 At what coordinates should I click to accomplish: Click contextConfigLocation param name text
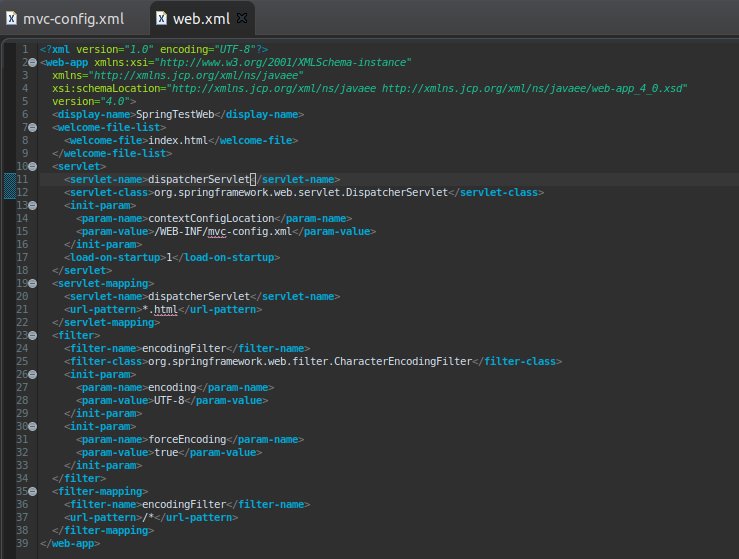211,218
